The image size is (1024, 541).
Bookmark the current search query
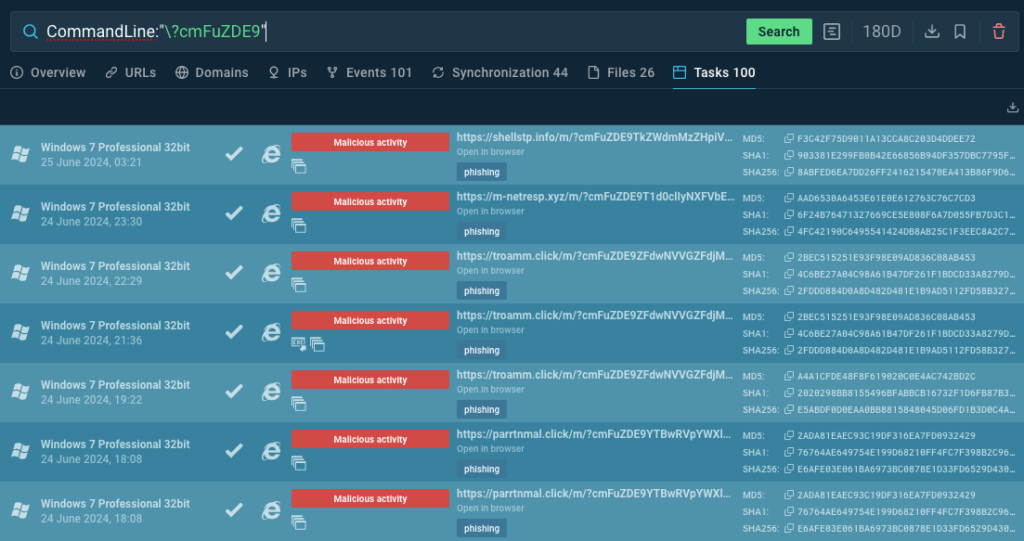click(960, 32)
